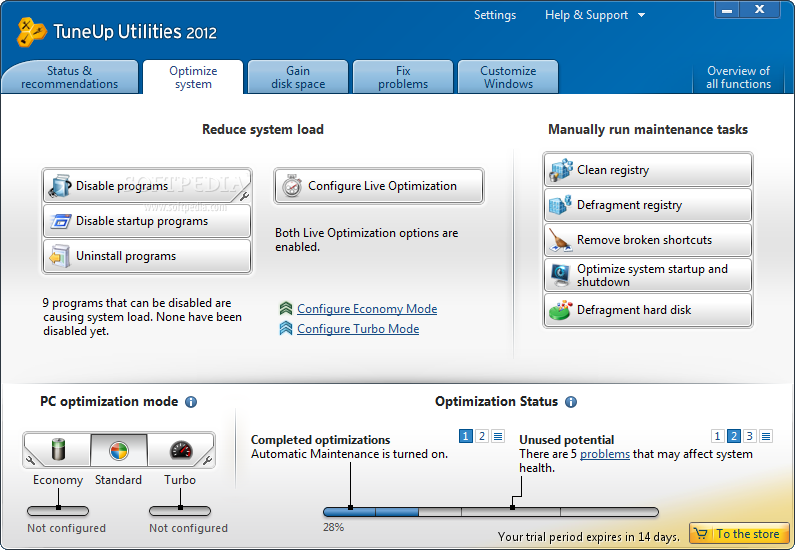
Task: Click the Uninstall programs icon
Action: click(60, 256)
